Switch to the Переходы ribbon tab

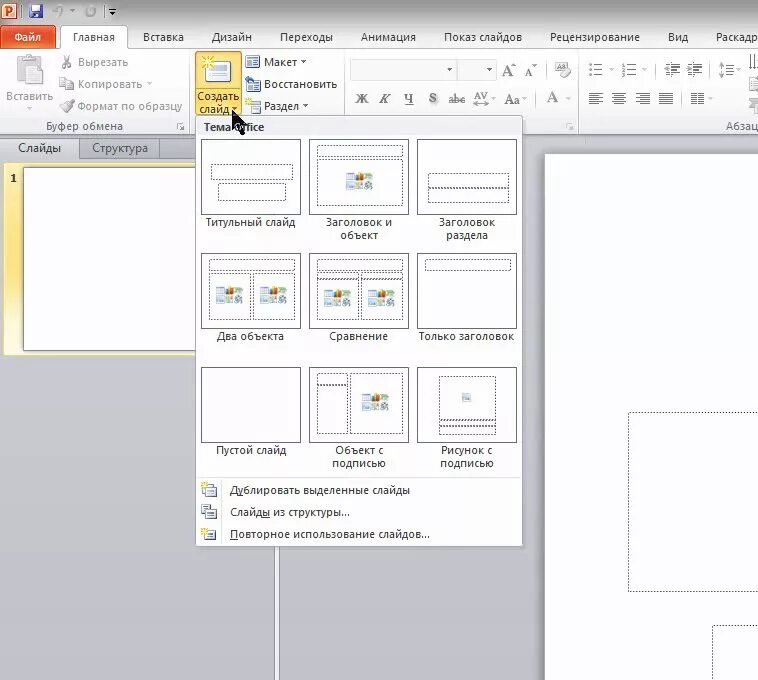pyautogui.click(x=306, y=37)
